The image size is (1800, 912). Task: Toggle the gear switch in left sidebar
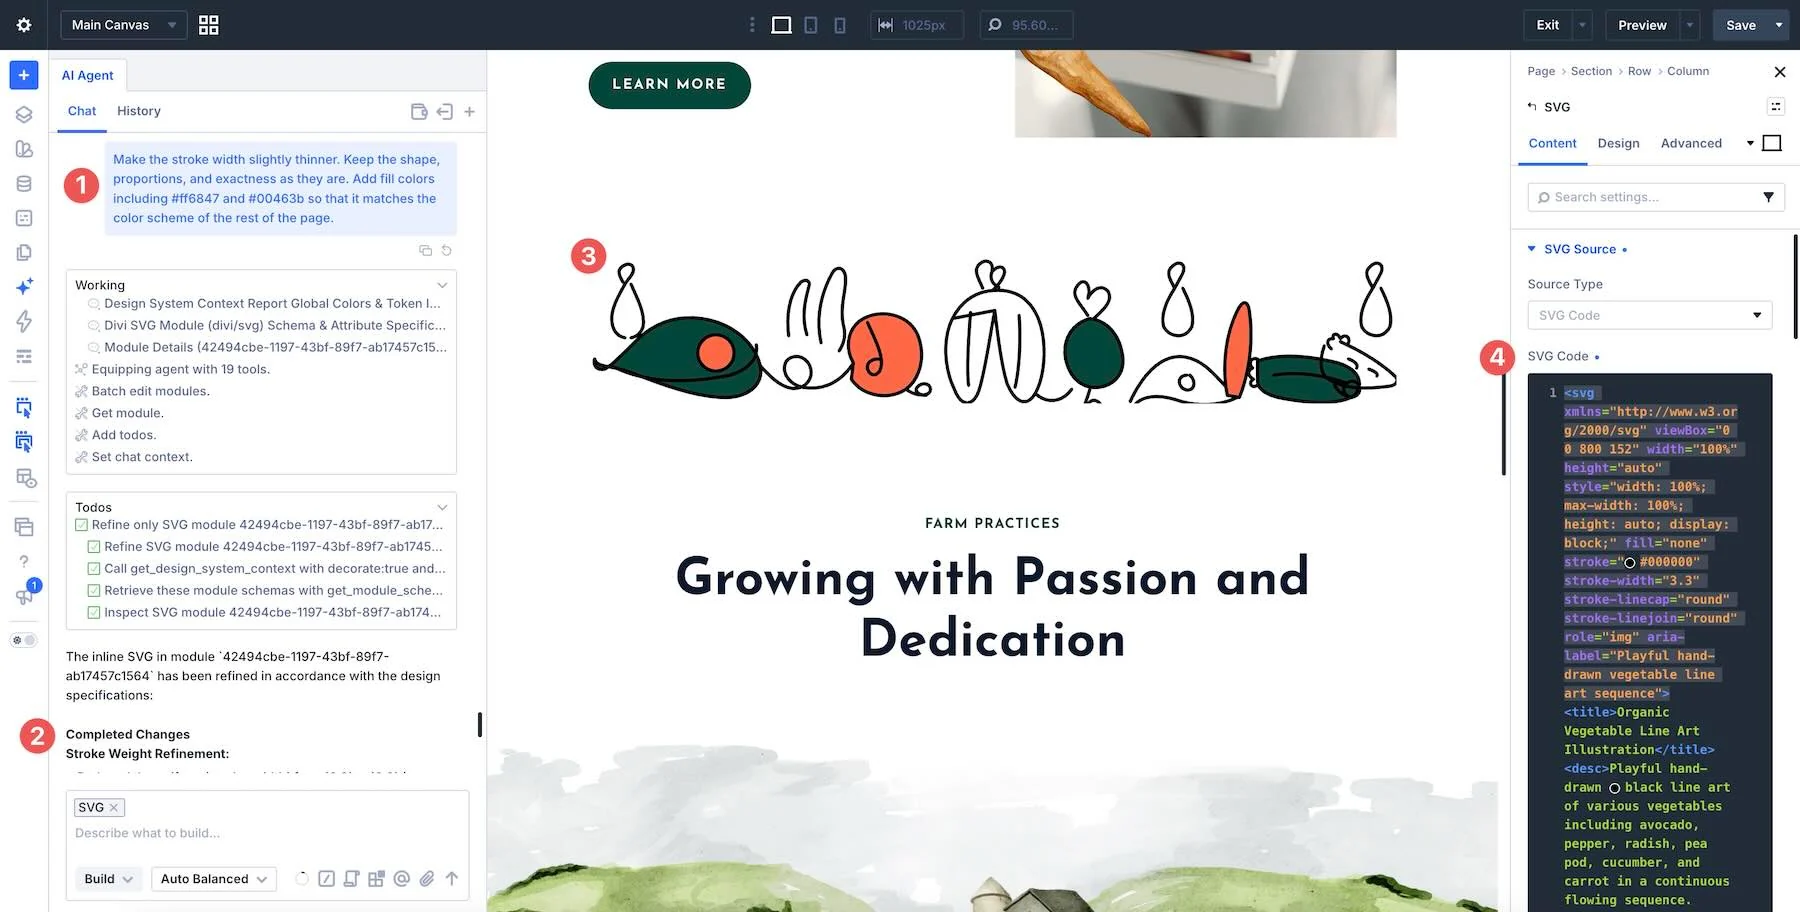point(24,640)
